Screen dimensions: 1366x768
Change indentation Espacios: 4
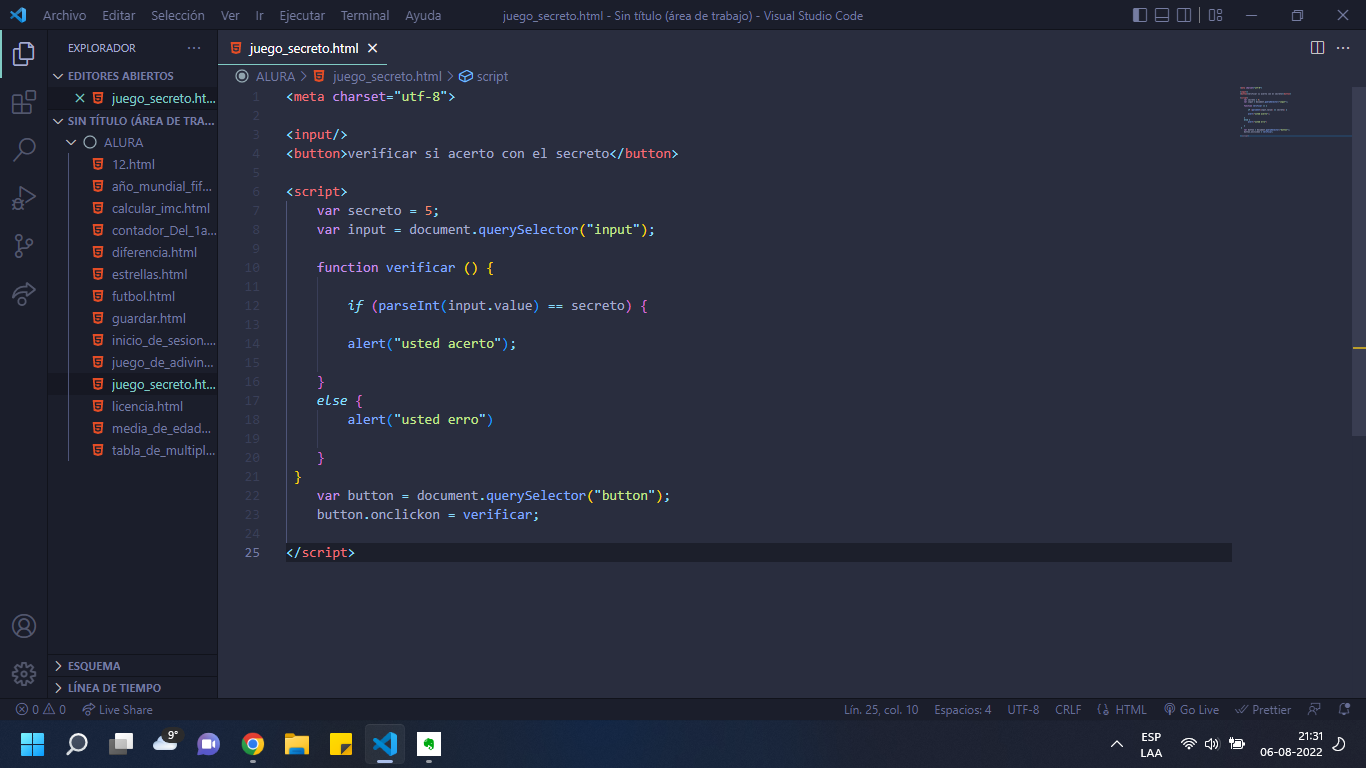point(963,710)
